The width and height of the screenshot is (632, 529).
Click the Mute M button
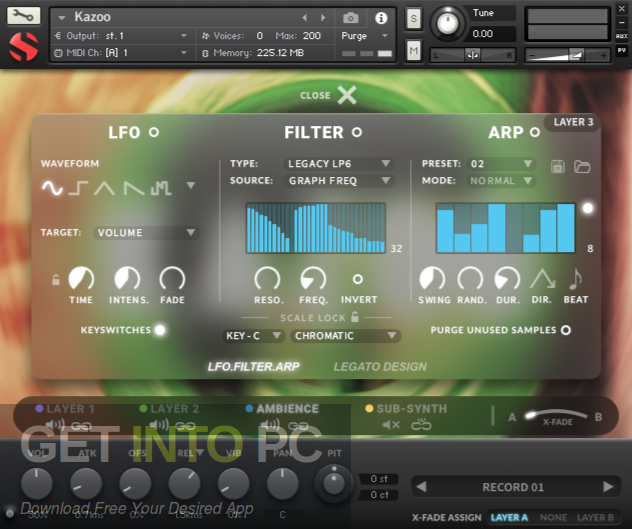(414, 50)
